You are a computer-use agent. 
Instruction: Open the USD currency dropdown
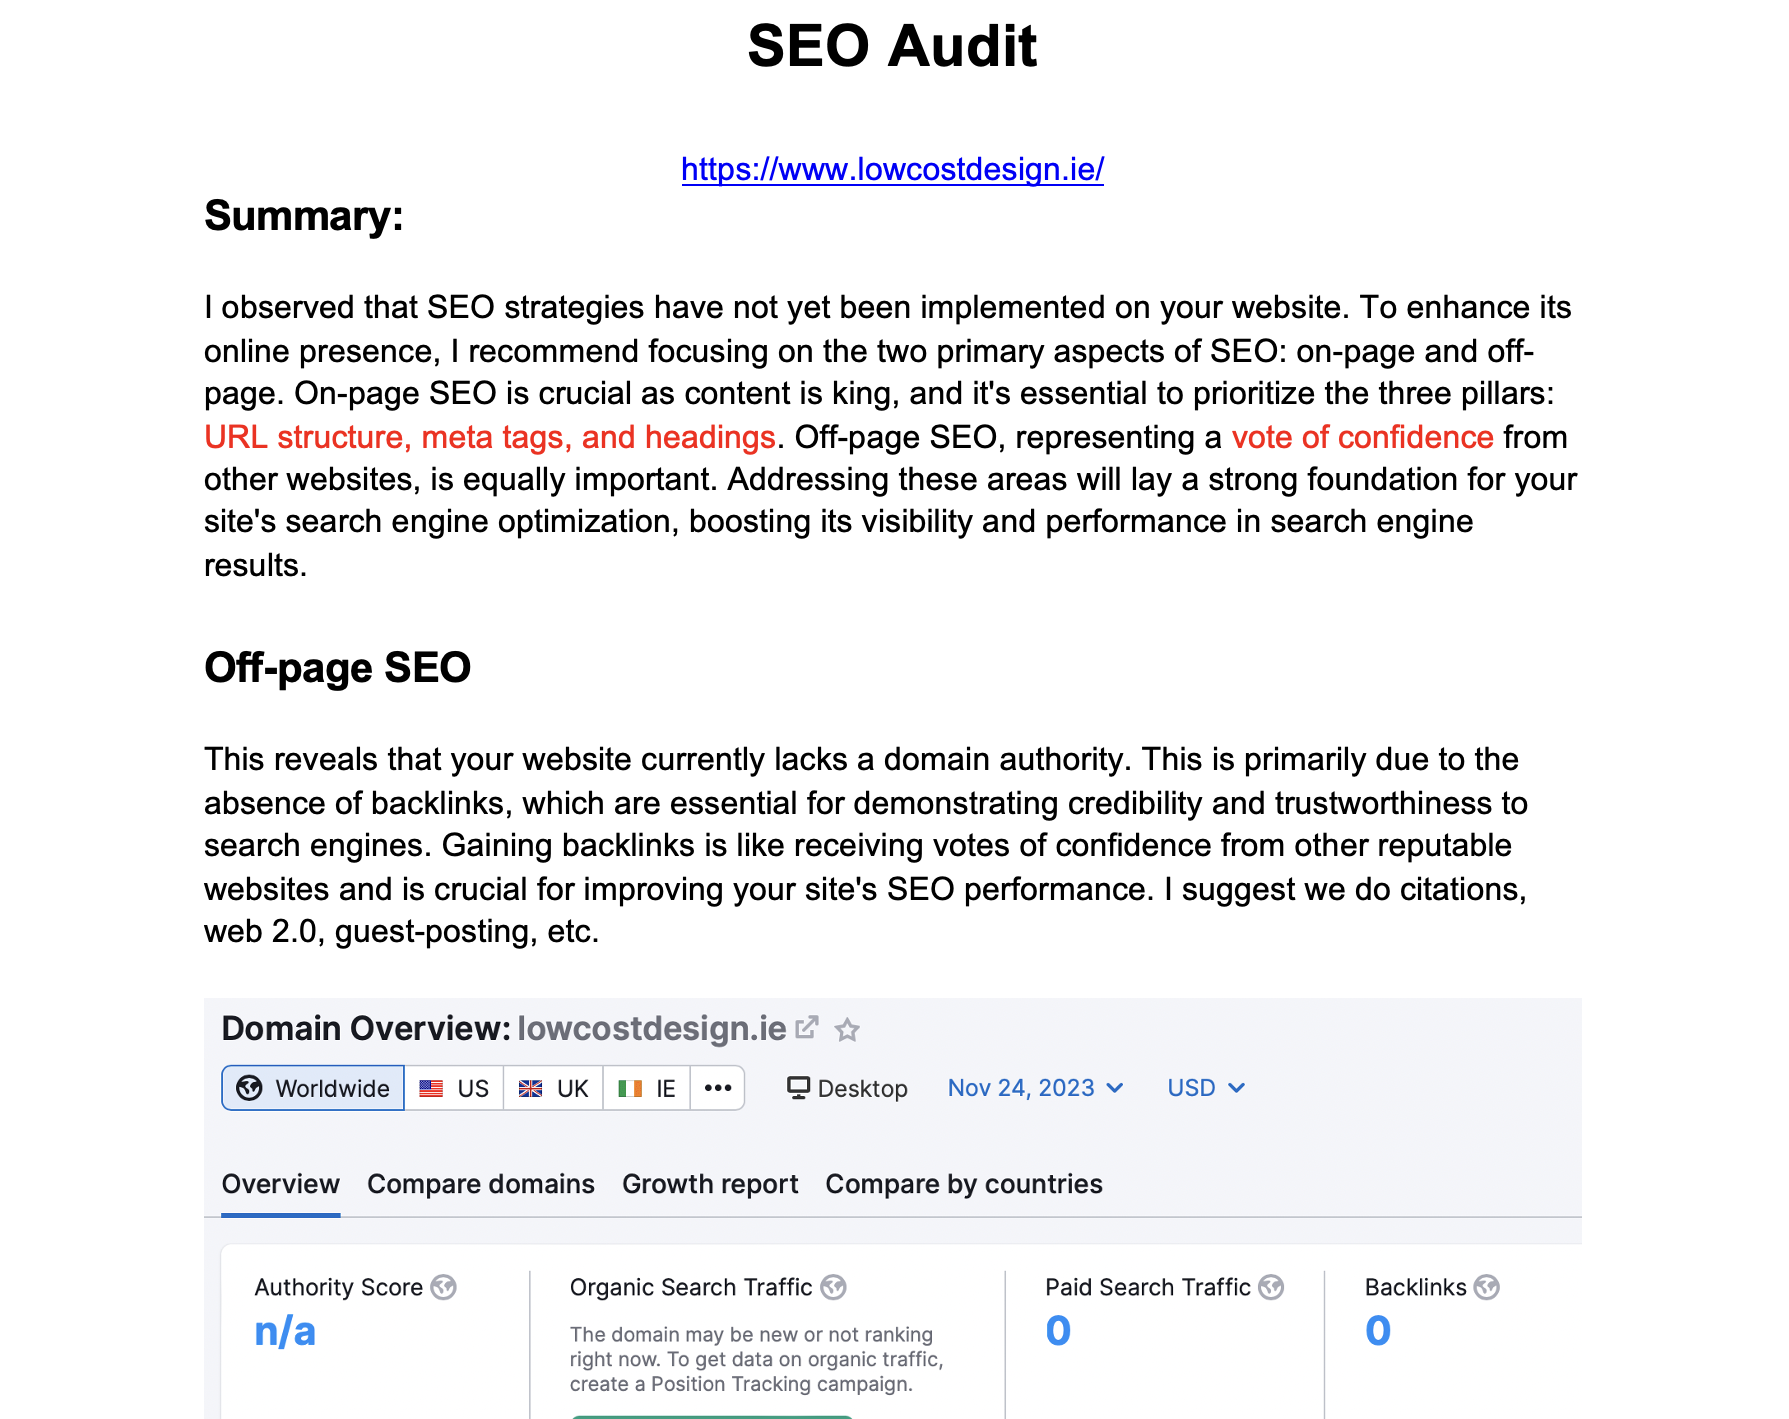[1206, 1088]
